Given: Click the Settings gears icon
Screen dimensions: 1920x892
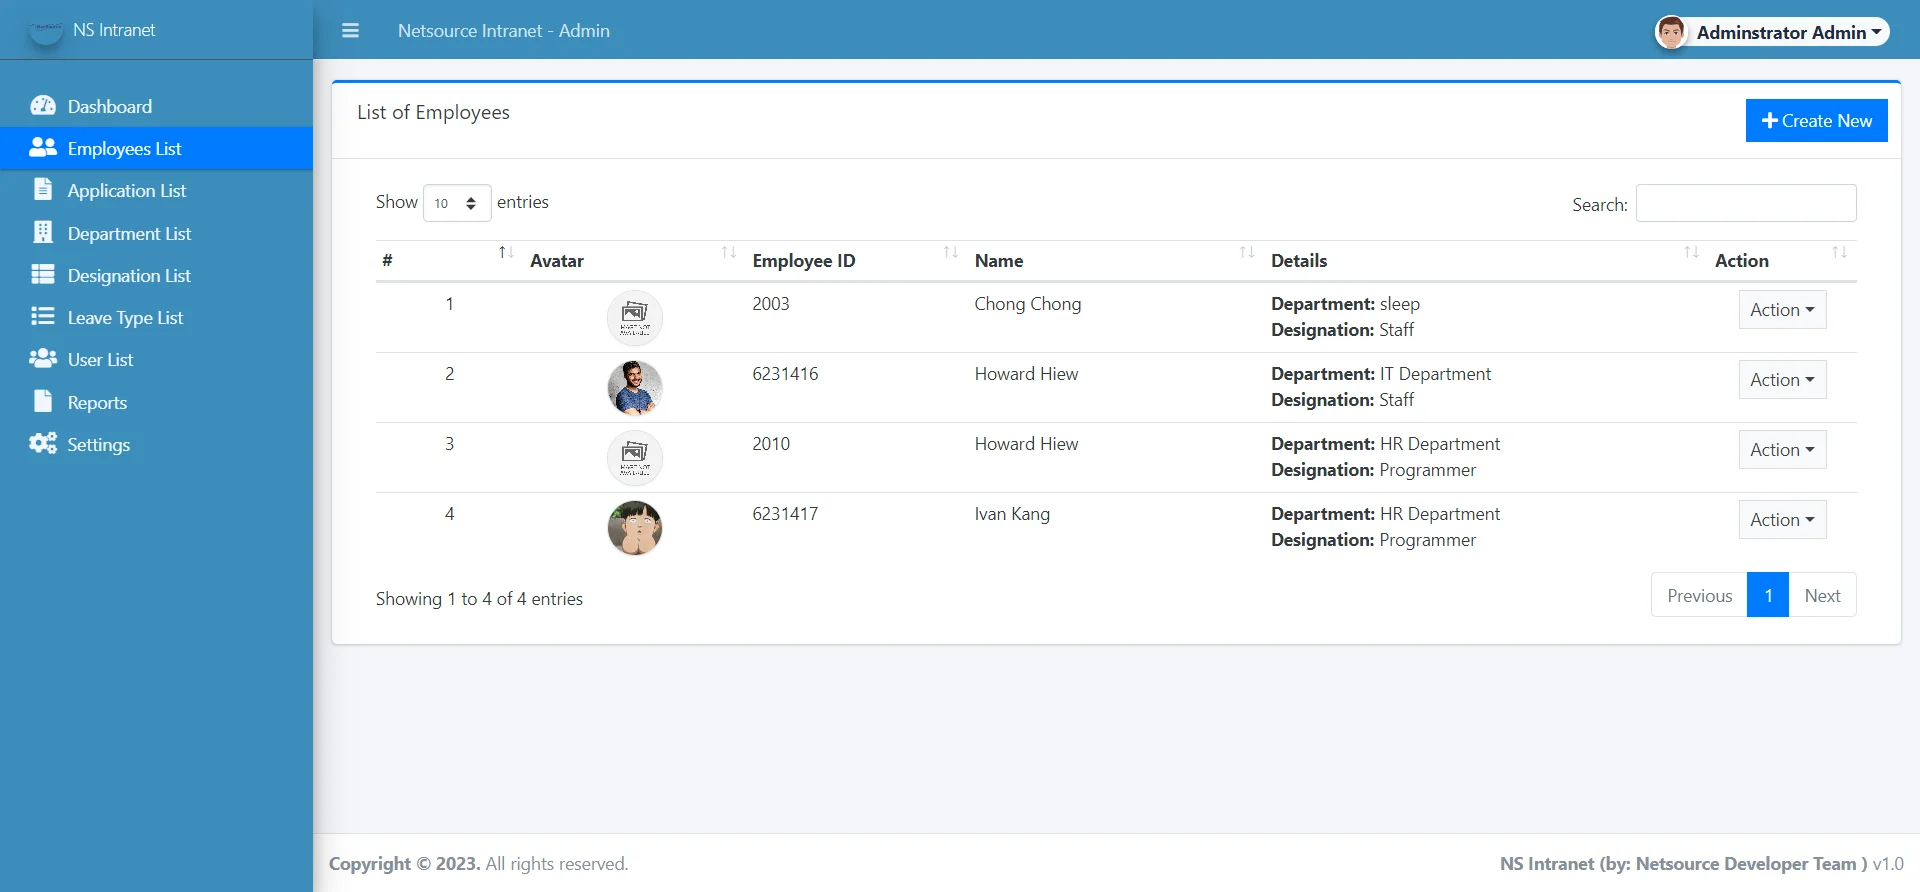Looking at the screenshot, I should pyautogui.click(x=43, y=444).
